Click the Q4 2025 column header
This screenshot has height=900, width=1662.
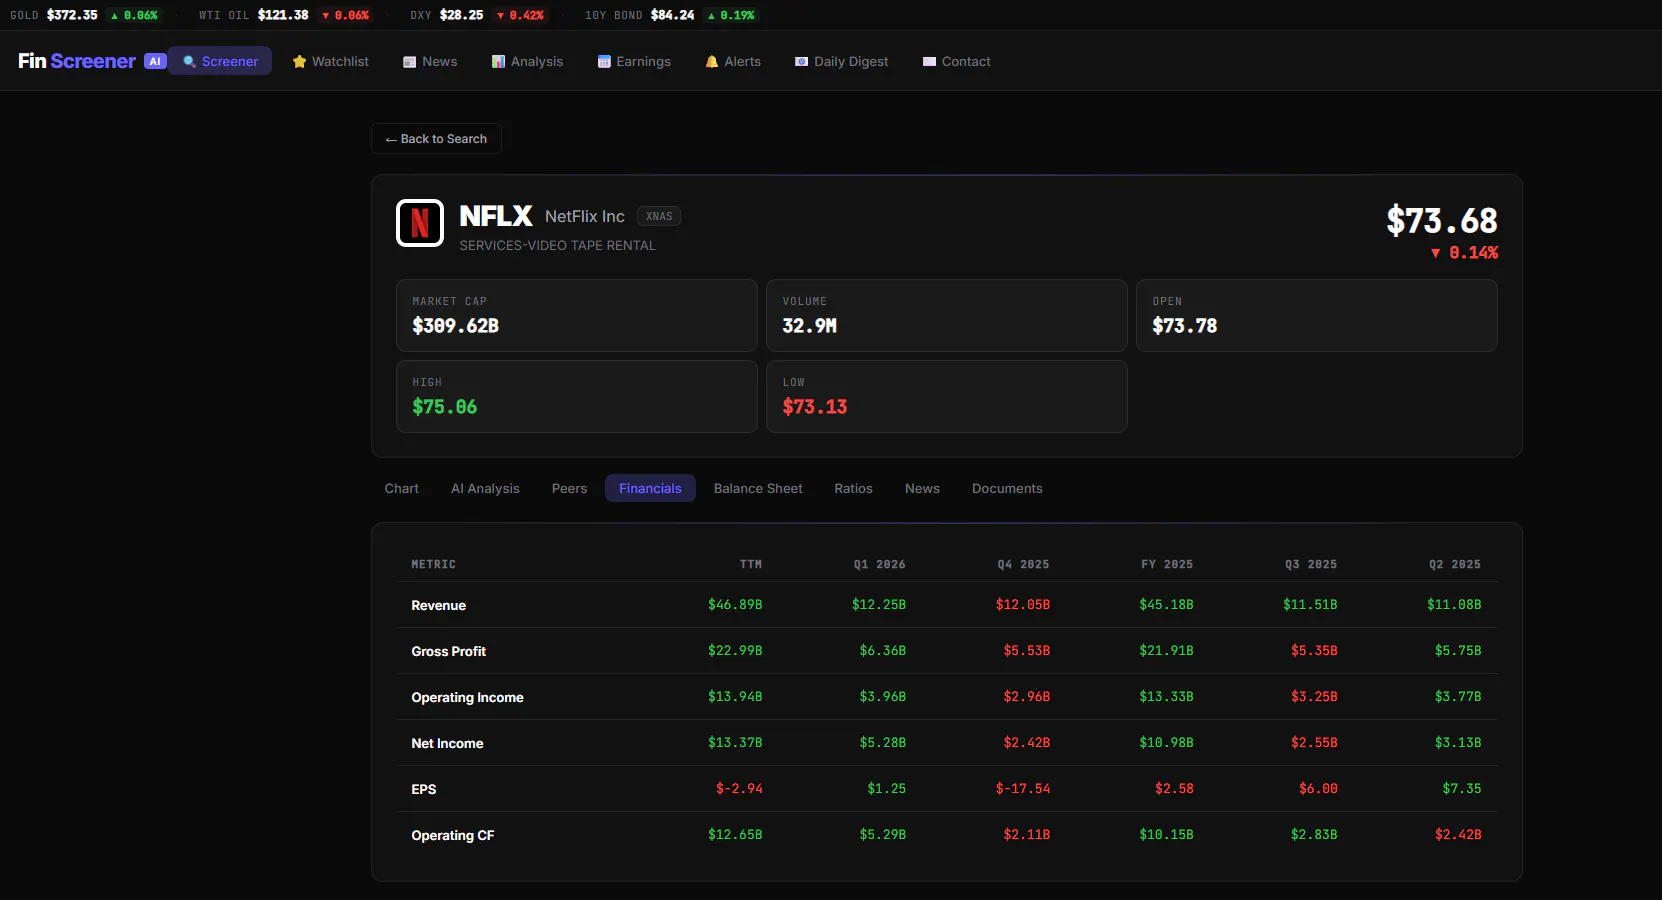coord(1024,565)
